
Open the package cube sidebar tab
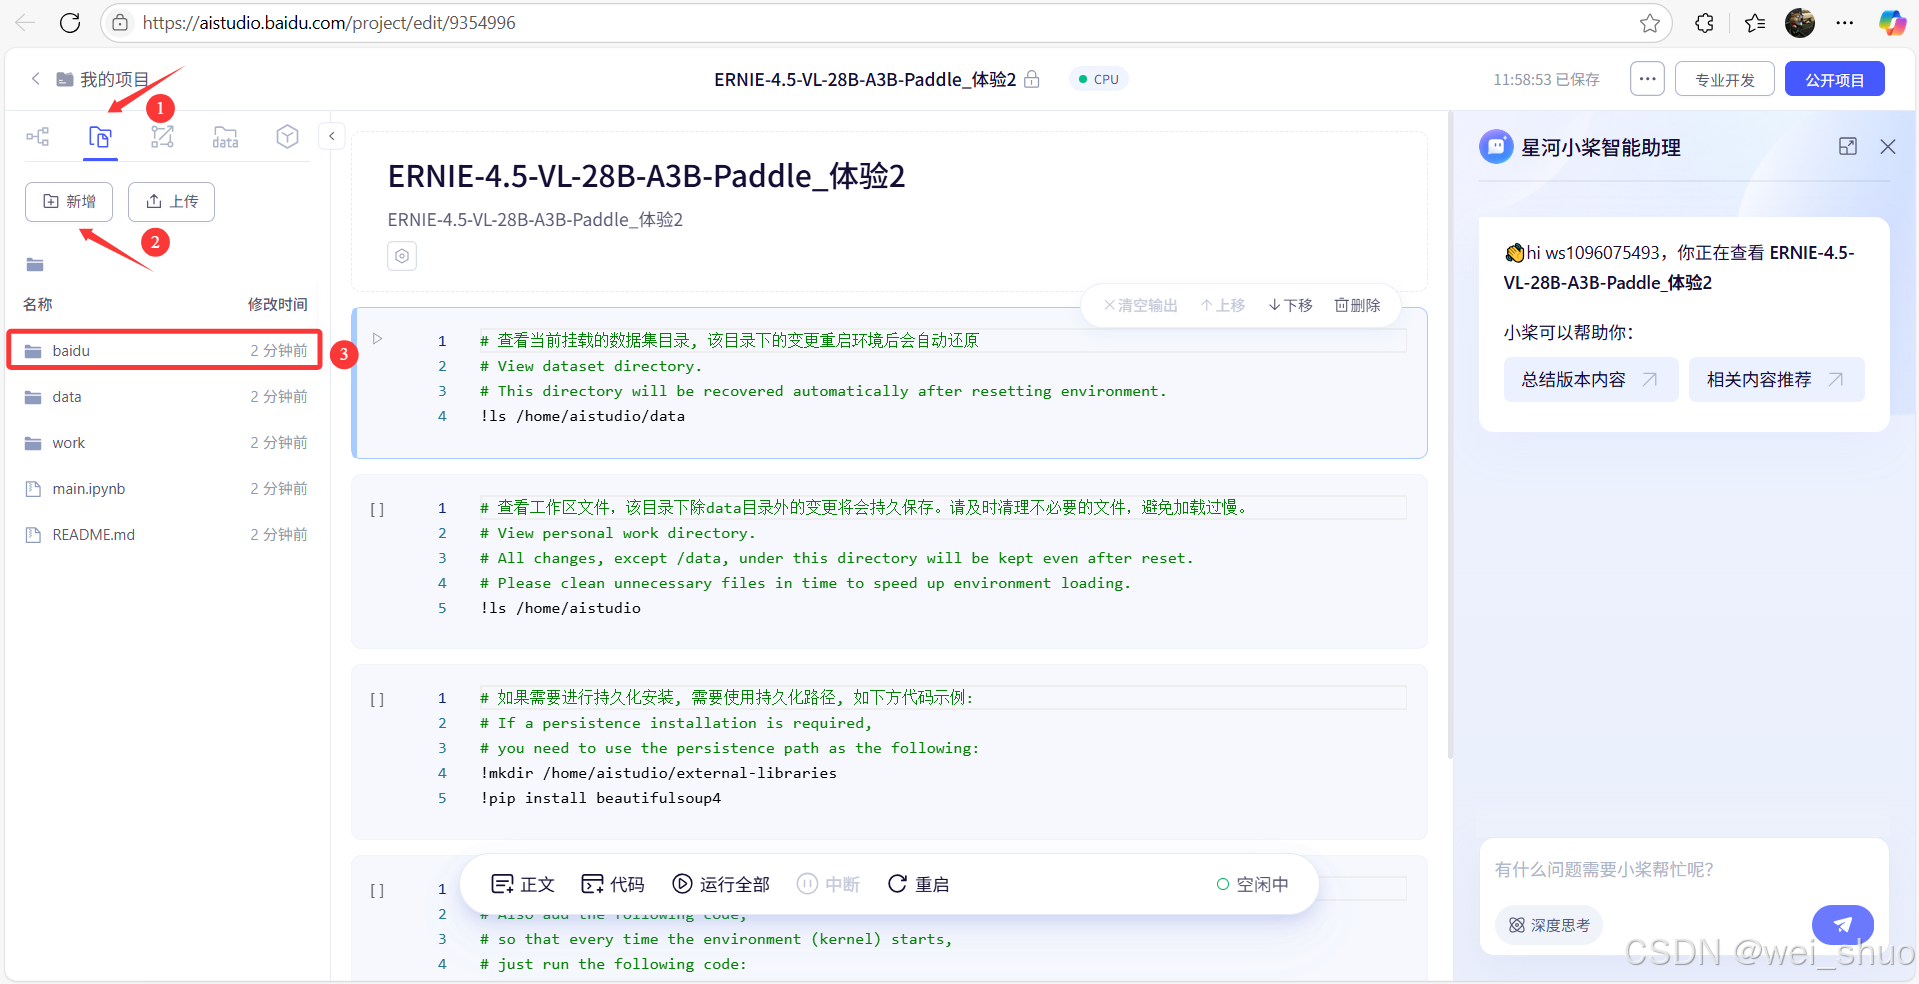287,137
